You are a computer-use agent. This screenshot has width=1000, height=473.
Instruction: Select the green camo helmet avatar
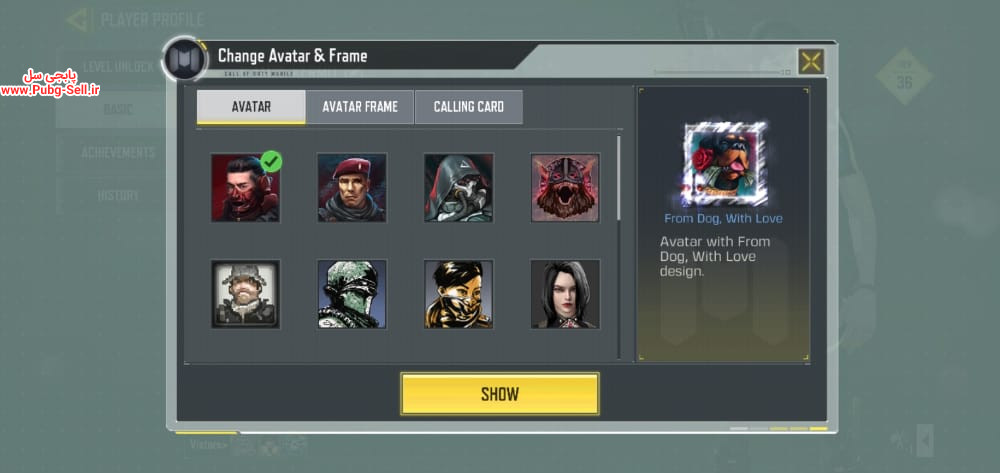tap(352, 294)
